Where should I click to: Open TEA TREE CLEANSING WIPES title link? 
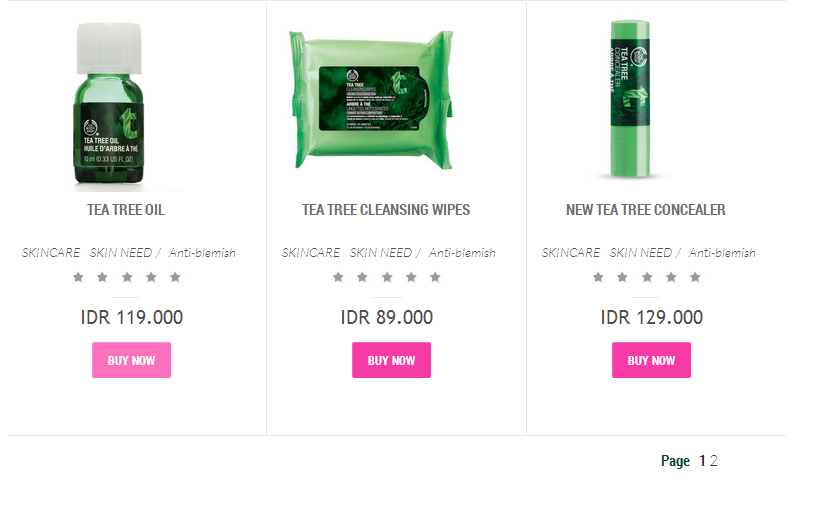pyautogui.click(x=386, y=209)
